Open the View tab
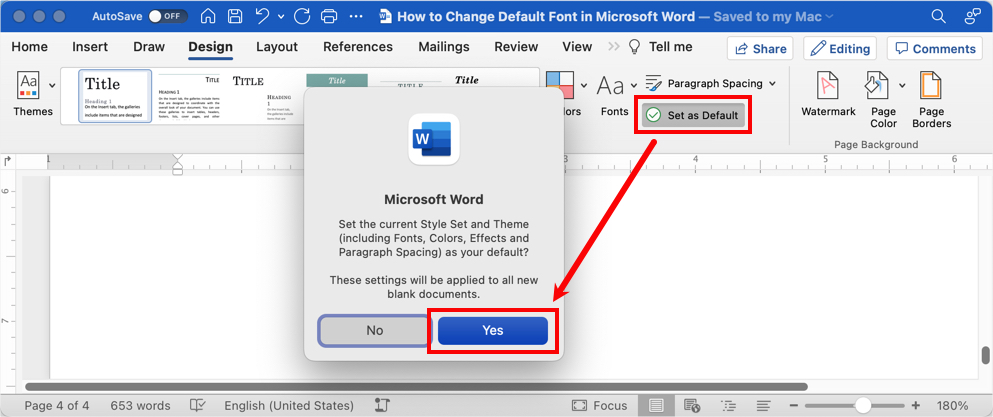 (x=577, y=47)
